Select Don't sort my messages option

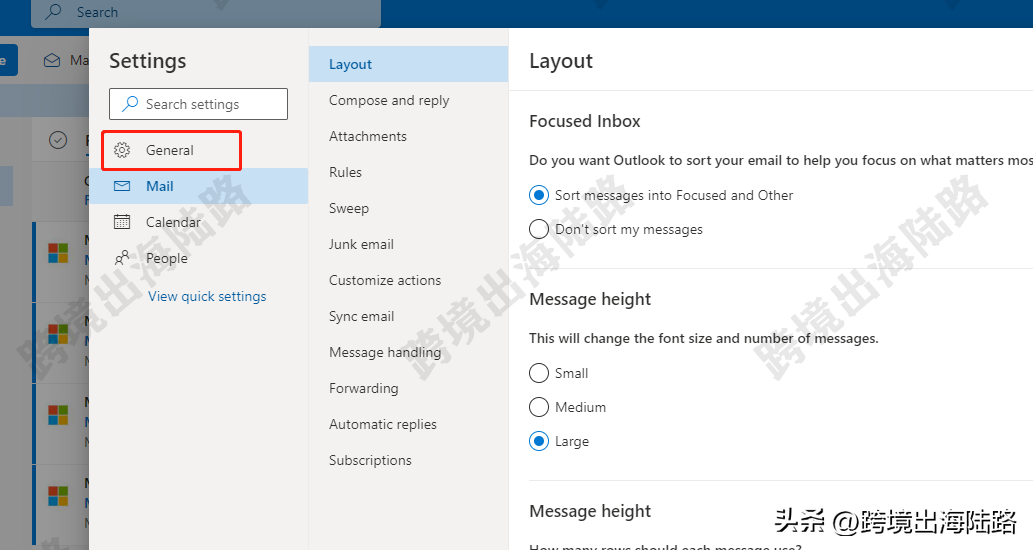click(539, 229)
